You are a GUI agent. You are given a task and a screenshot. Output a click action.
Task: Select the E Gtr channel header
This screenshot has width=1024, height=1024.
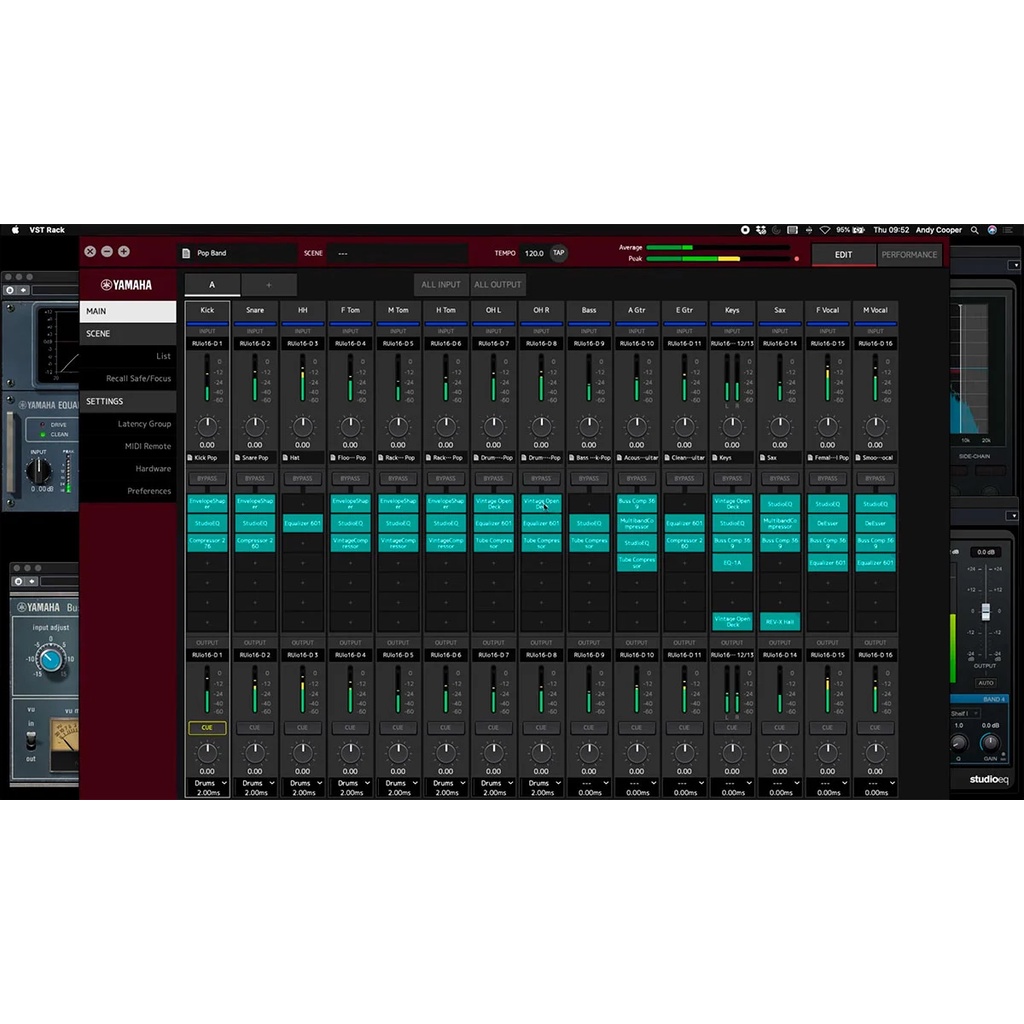pyautogui.click(x=684, y=310)
